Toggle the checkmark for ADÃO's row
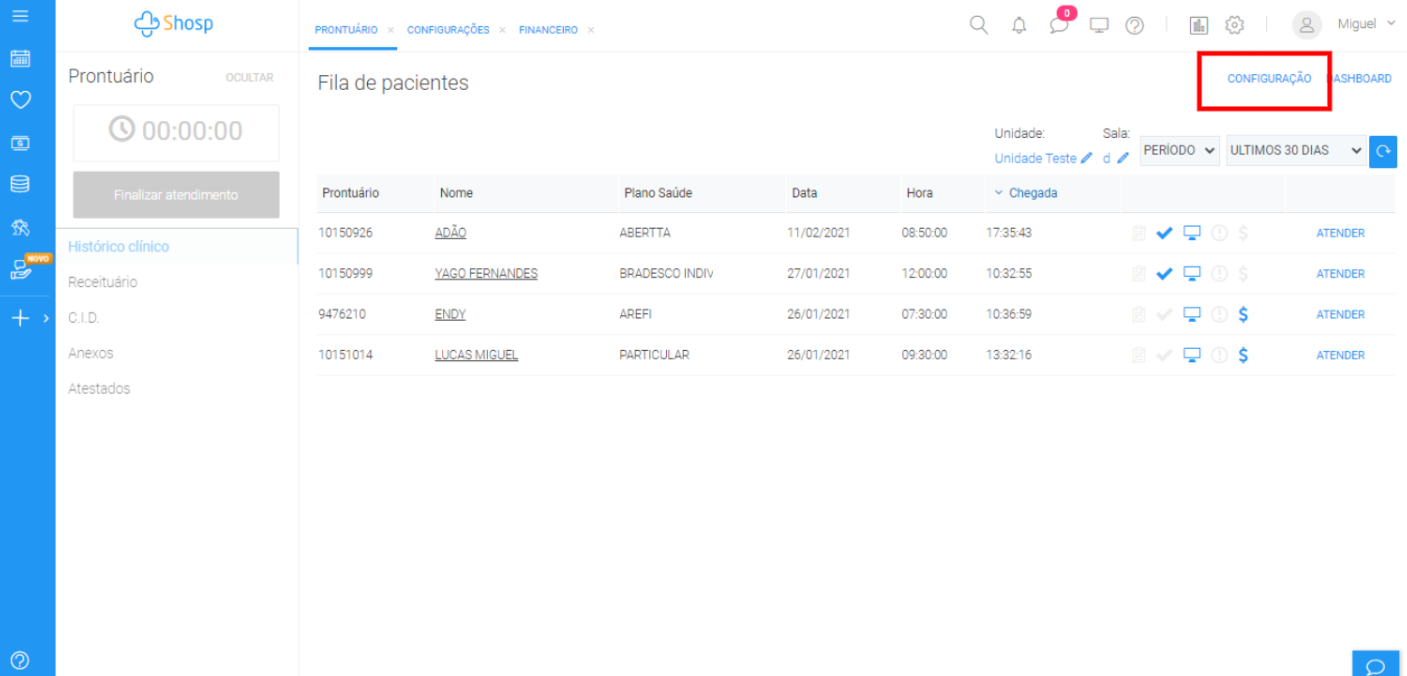Viewport: 1407px width, 676px height. pos(1164,233)
